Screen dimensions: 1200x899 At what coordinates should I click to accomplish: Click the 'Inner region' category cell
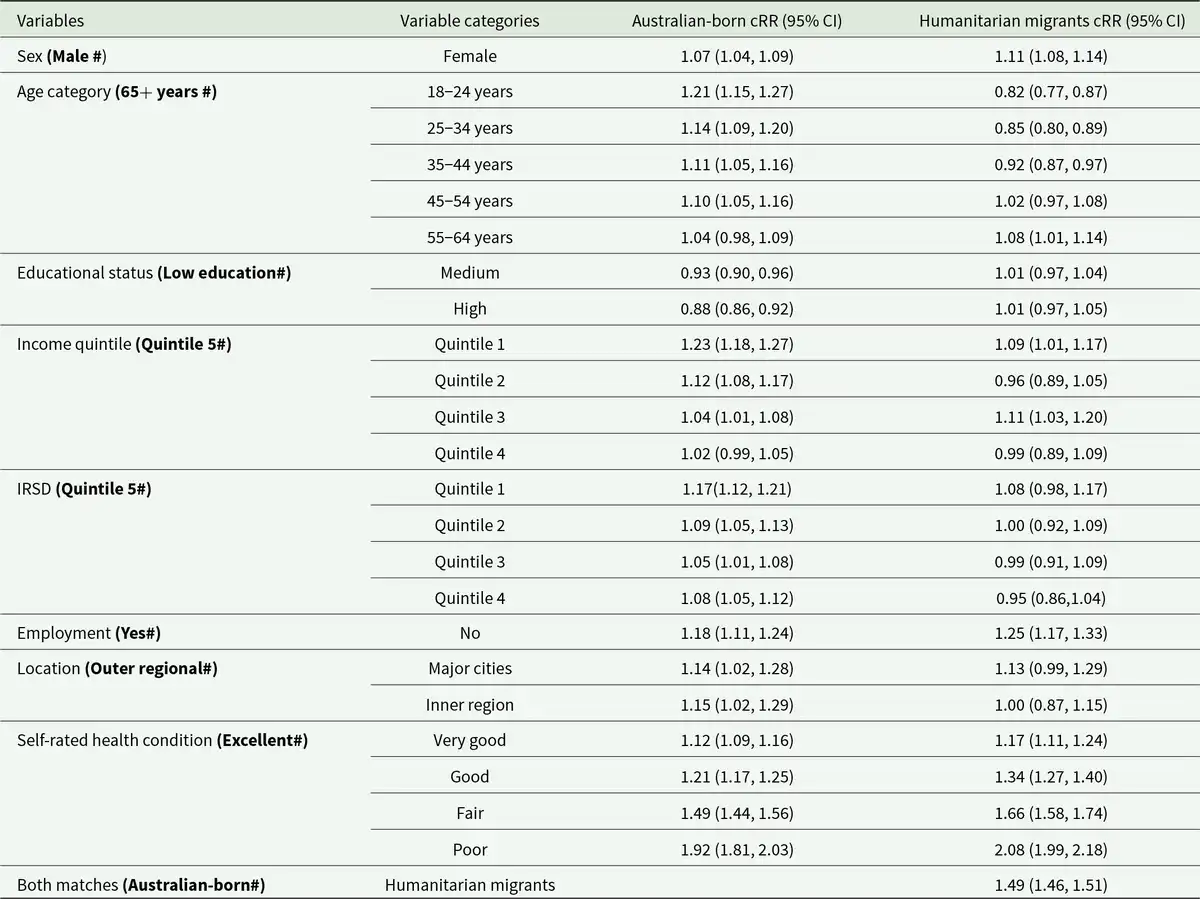coord(469,705)
